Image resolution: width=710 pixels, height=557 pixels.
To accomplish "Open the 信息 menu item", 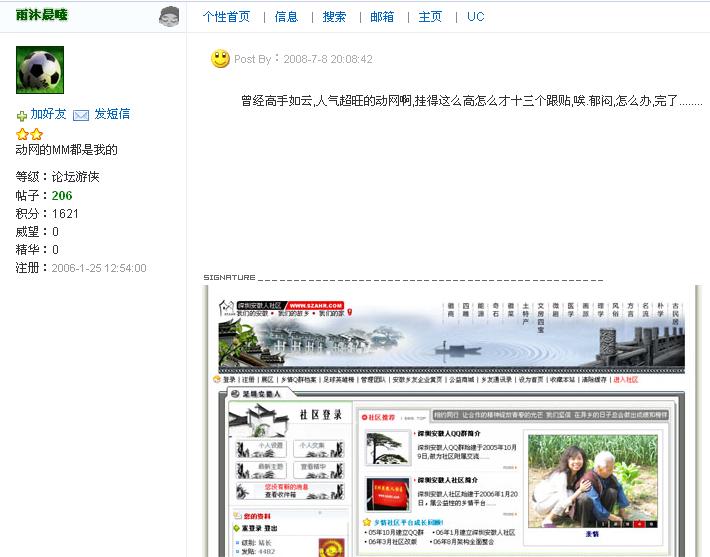I will point(286,17).
